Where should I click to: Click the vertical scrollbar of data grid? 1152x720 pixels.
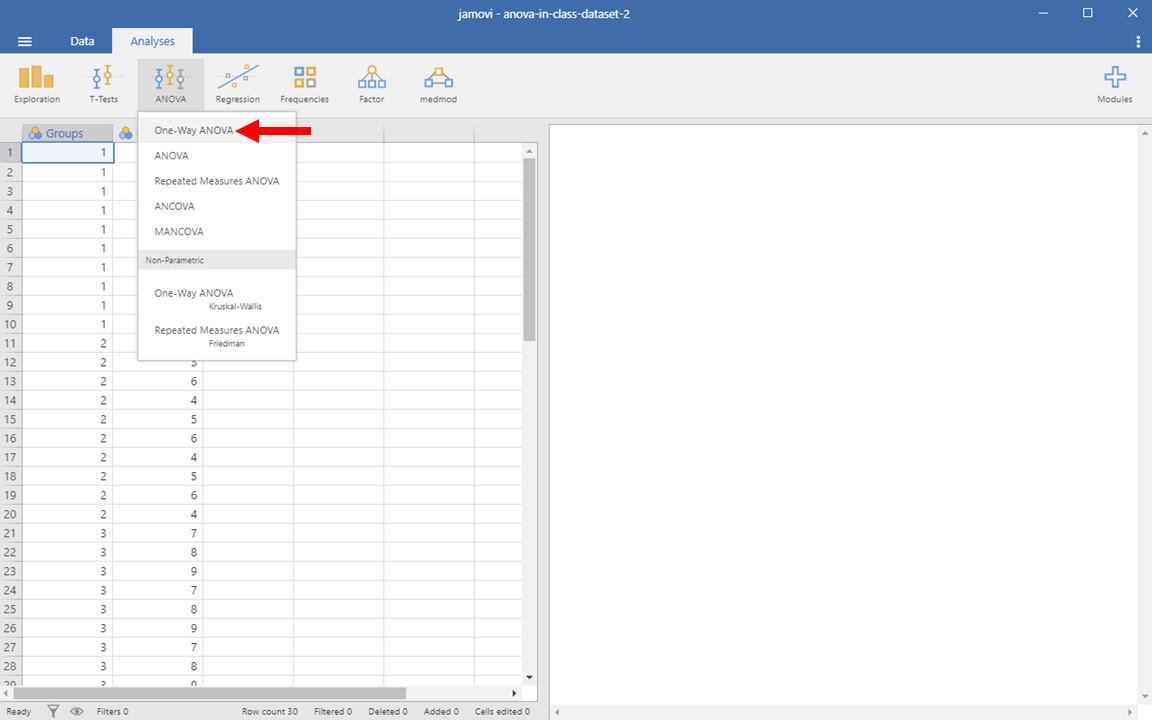[x=529, y=250]
